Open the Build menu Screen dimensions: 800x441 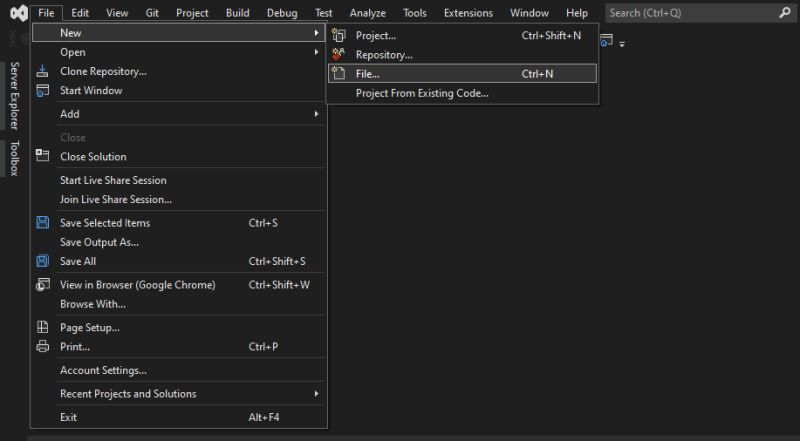point(238,13)
